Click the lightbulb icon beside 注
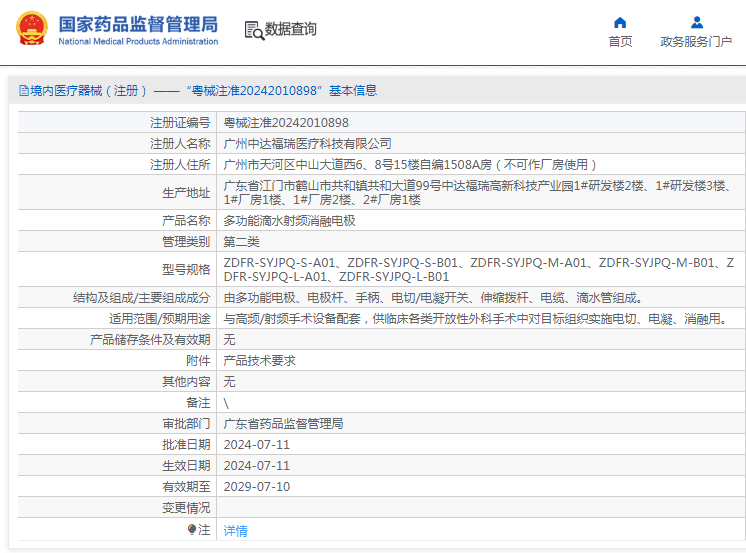 point(192,529)
